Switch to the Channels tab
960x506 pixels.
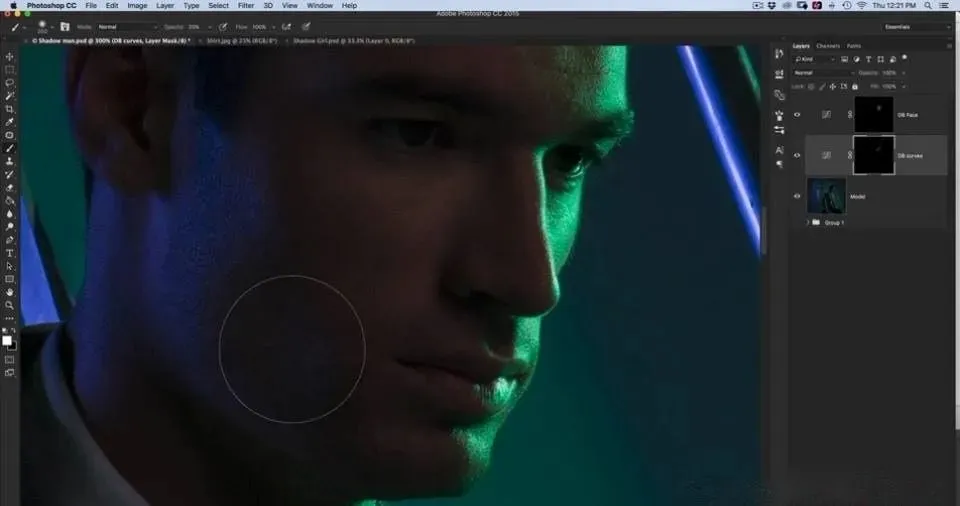pos(828,46)
